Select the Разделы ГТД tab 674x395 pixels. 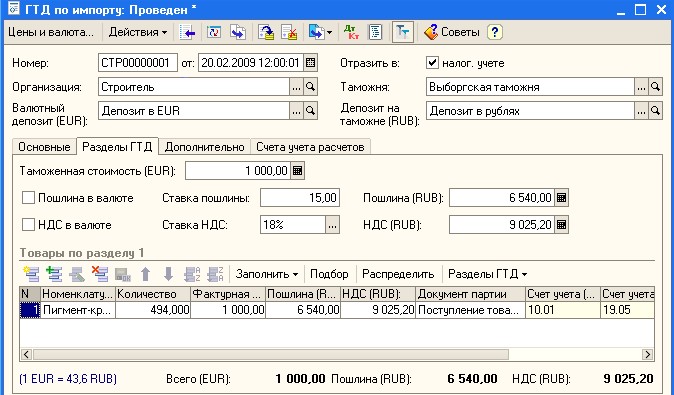(x=117, y=147)
